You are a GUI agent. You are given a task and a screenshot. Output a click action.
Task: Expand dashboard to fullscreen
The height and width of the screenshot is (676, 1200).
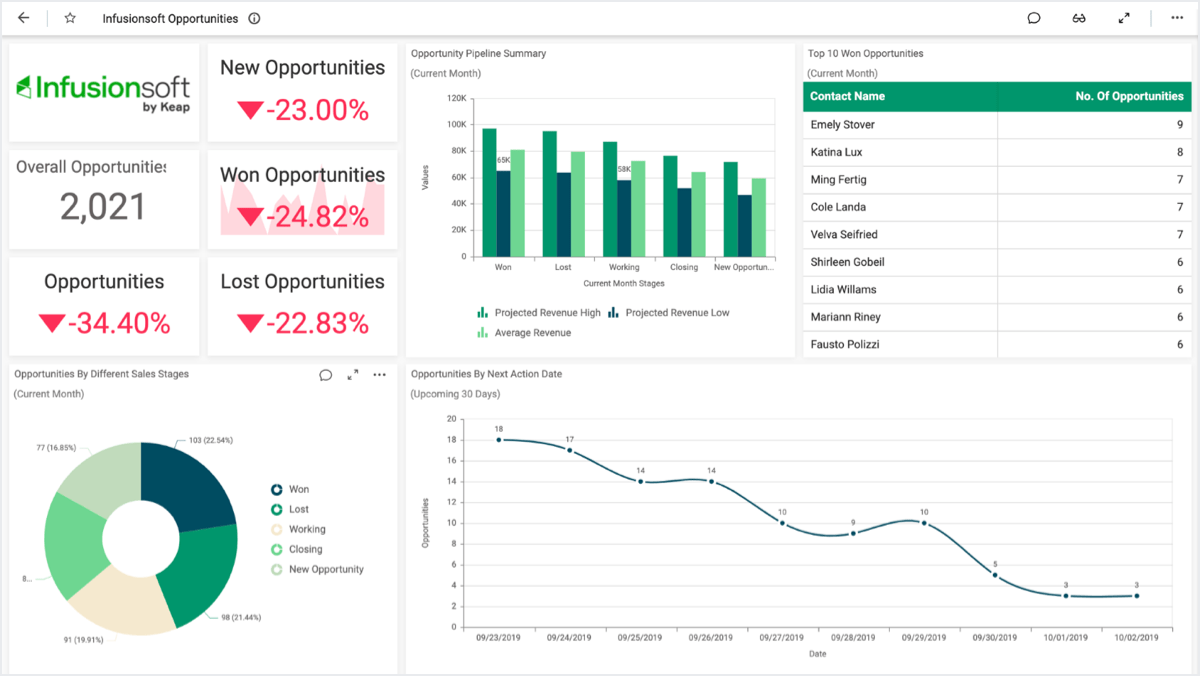(x=1124, y=17)
